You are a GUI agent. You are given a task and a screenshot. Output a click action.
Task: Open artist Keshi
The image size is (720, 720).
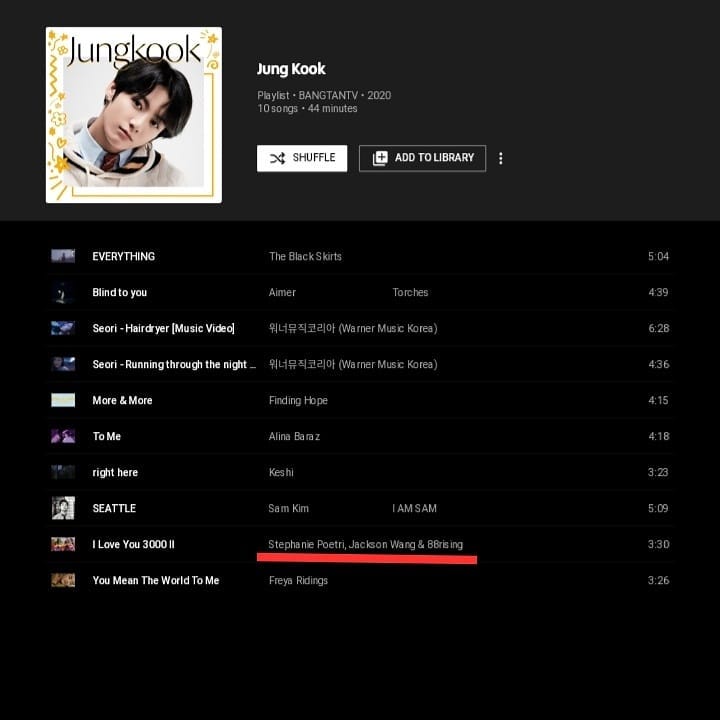tap(281, 472)
